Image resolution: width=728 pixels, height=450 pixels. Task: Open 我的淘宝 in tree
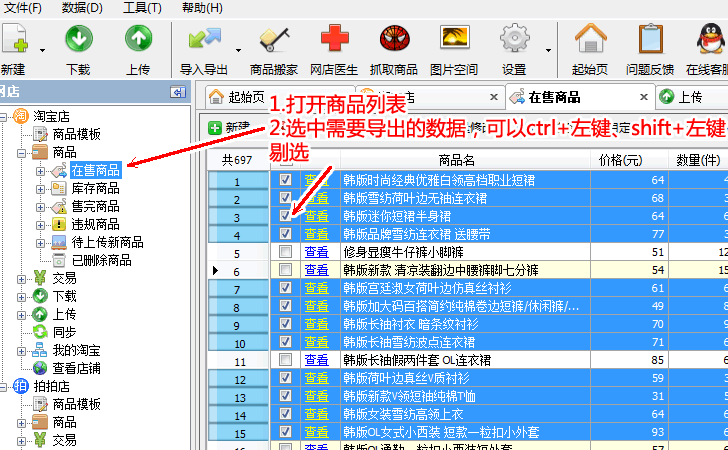click(x=76, y=350)
